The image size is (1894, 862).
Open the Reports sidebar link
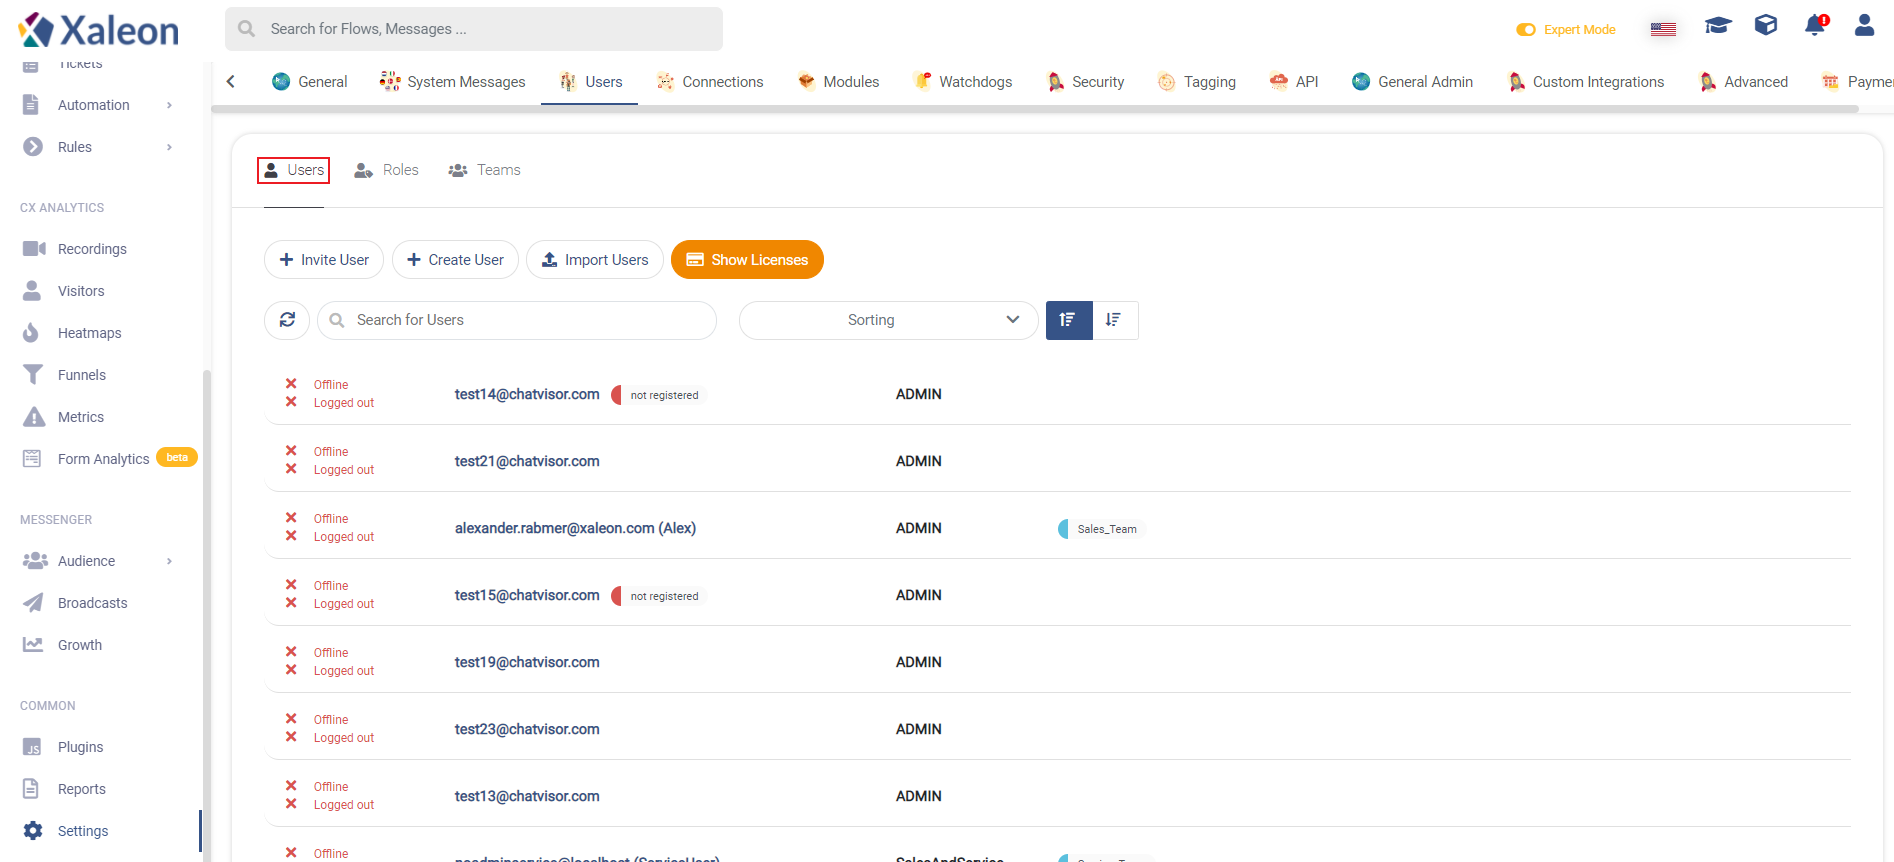point(82,789)
